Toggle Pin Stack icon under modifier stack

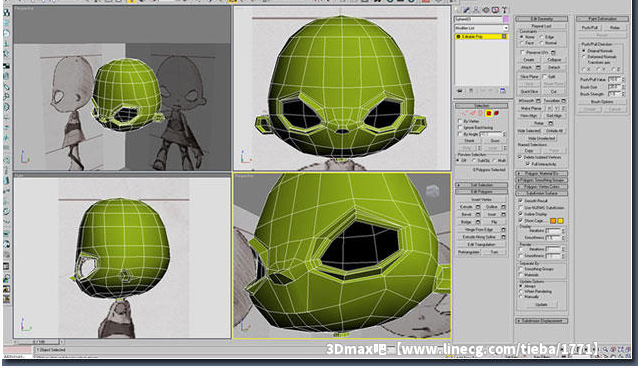[x=460, y=91]
